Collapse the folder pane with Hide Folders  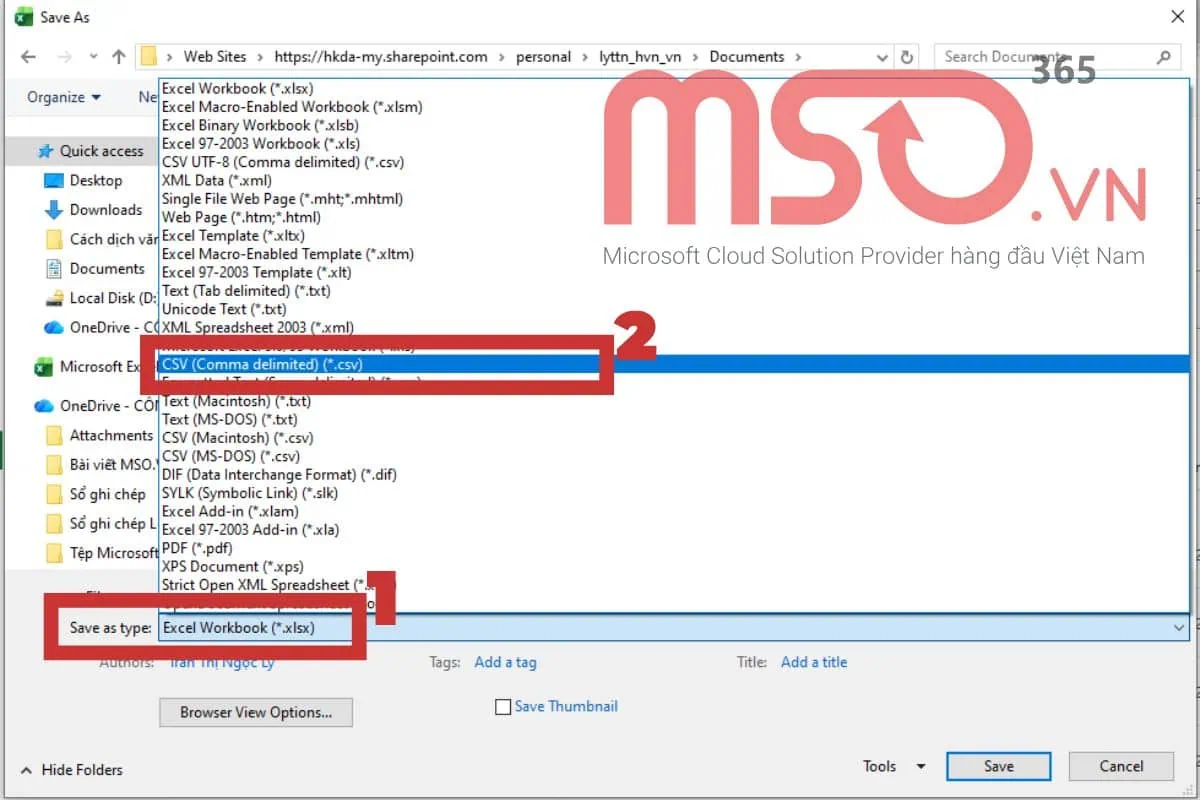tap(72, 770)
